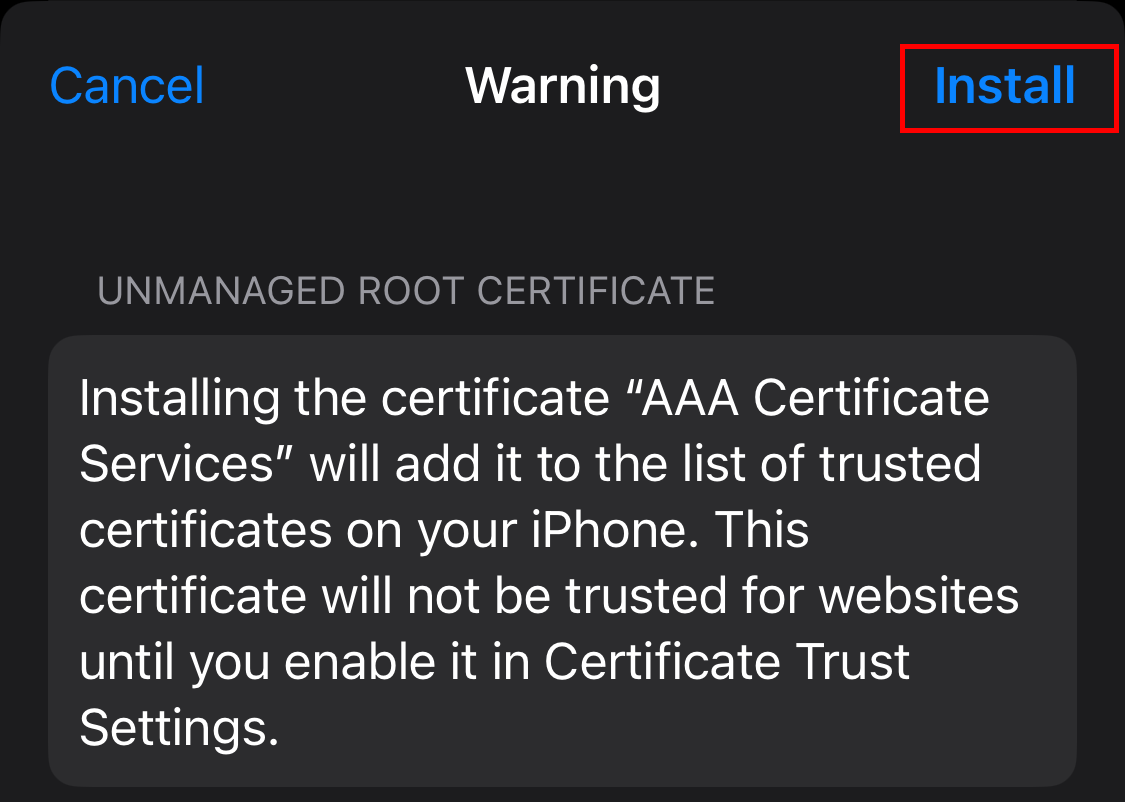Tap Cancel to dismiss the warning
The width and height of the screenshot is (1125, 802).
click(x=127, y=86)
